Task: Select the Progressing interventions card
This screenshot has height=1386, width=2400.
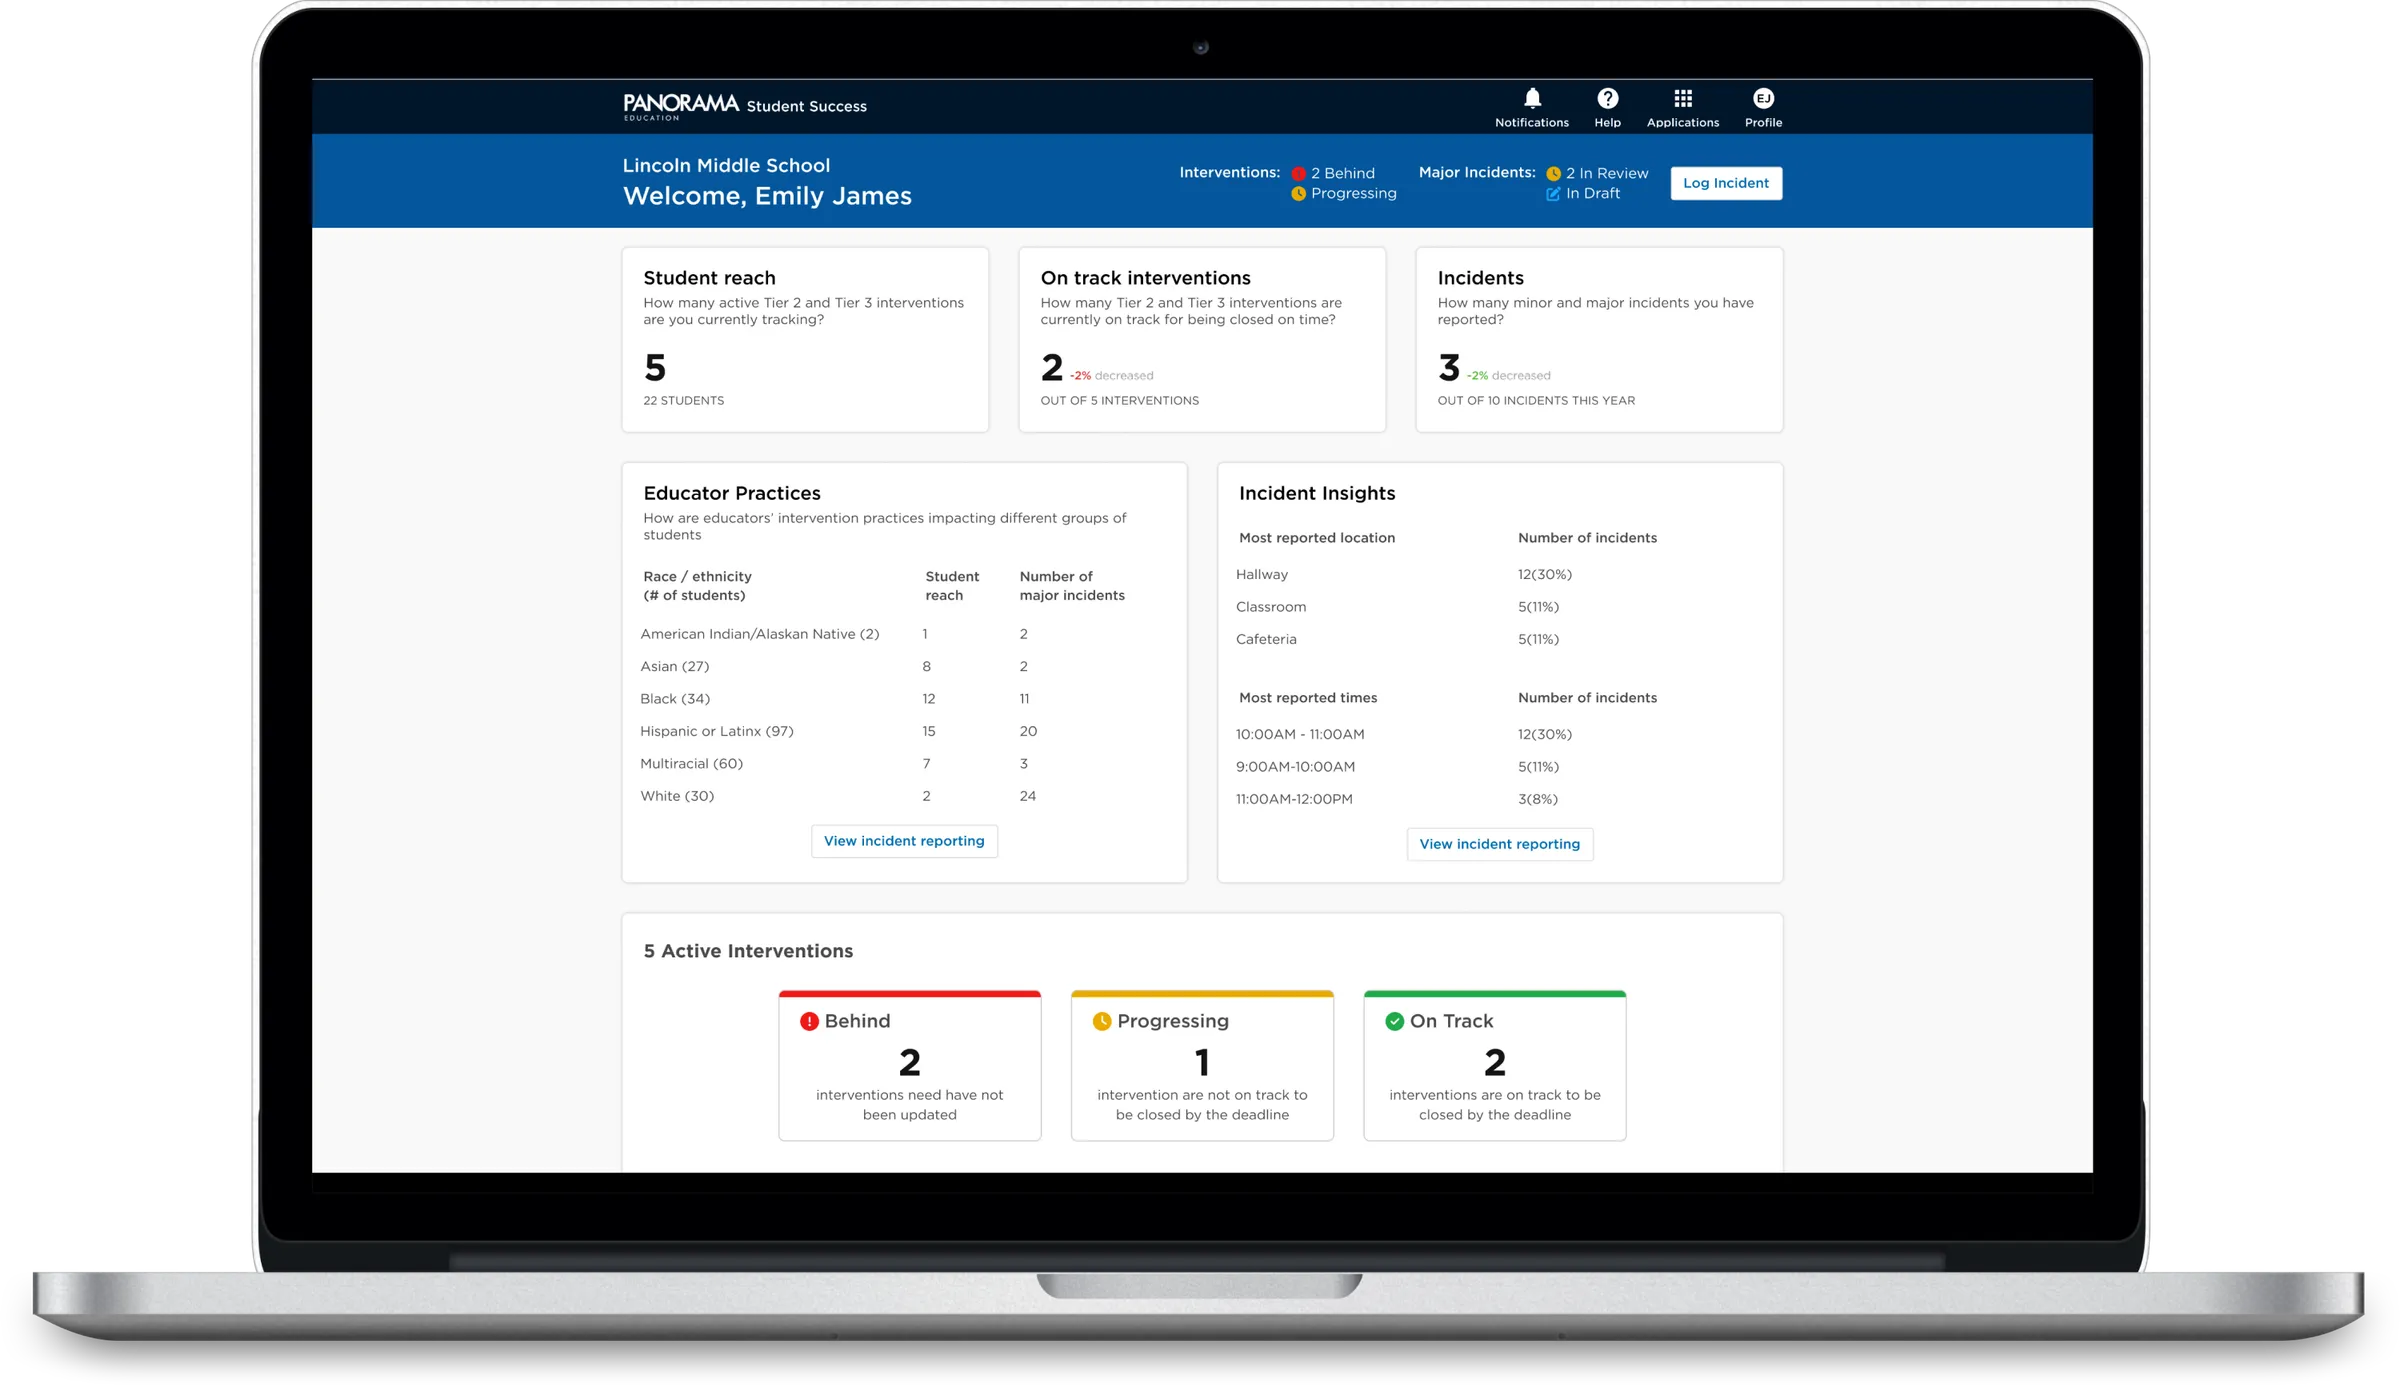Action: click(x=1202, y=1065)
